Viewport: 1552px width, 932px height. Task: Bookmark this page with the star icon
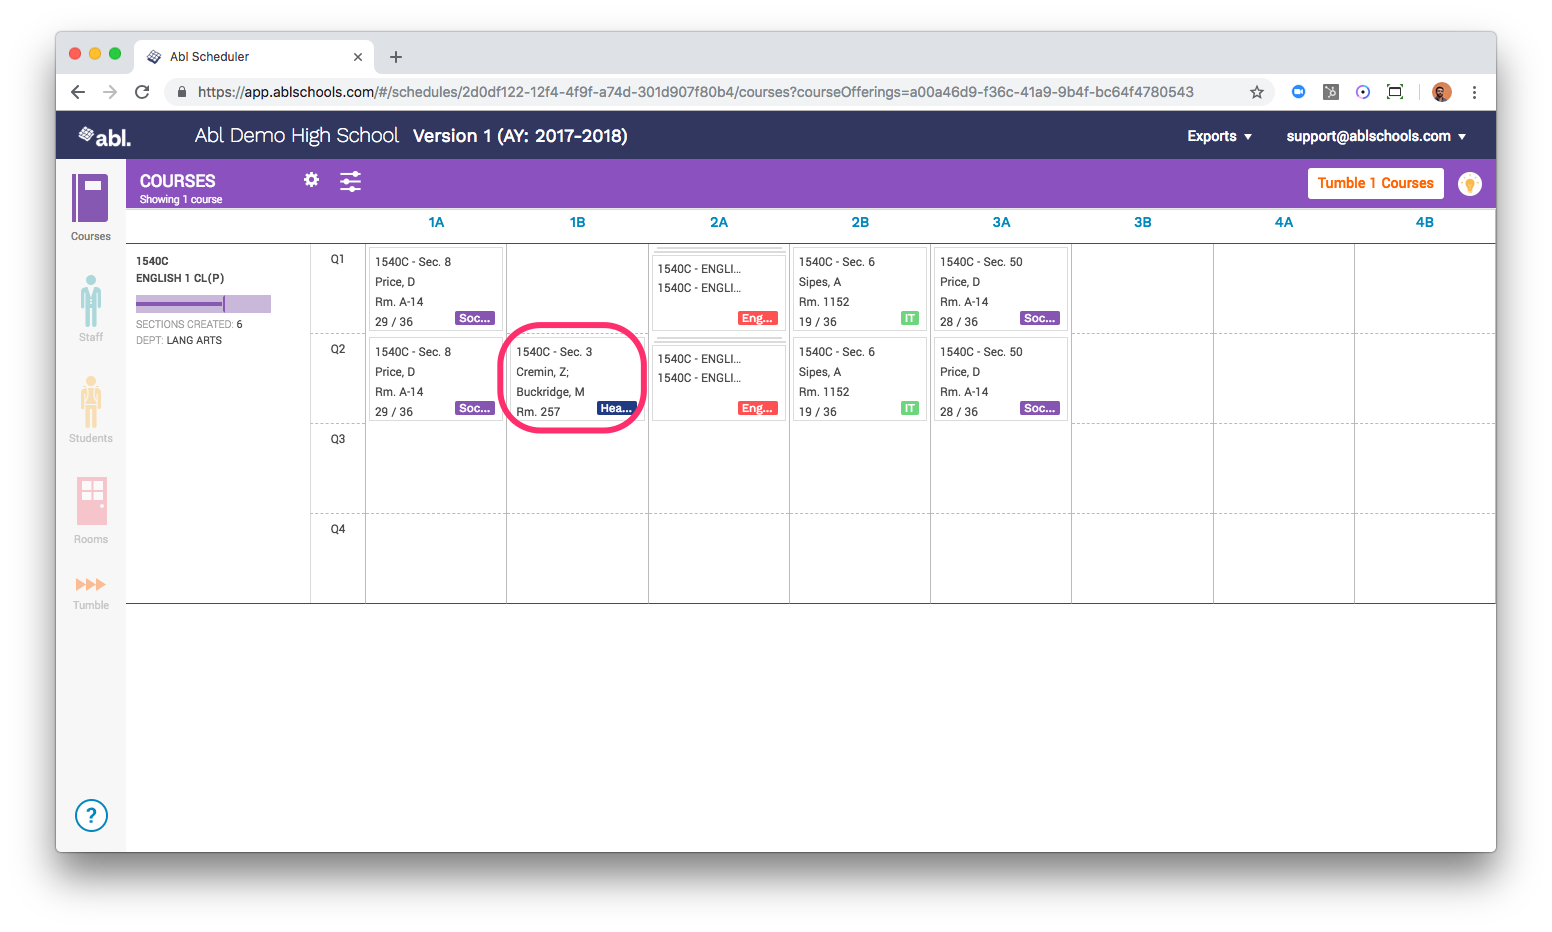click(x=1257, y=92)
